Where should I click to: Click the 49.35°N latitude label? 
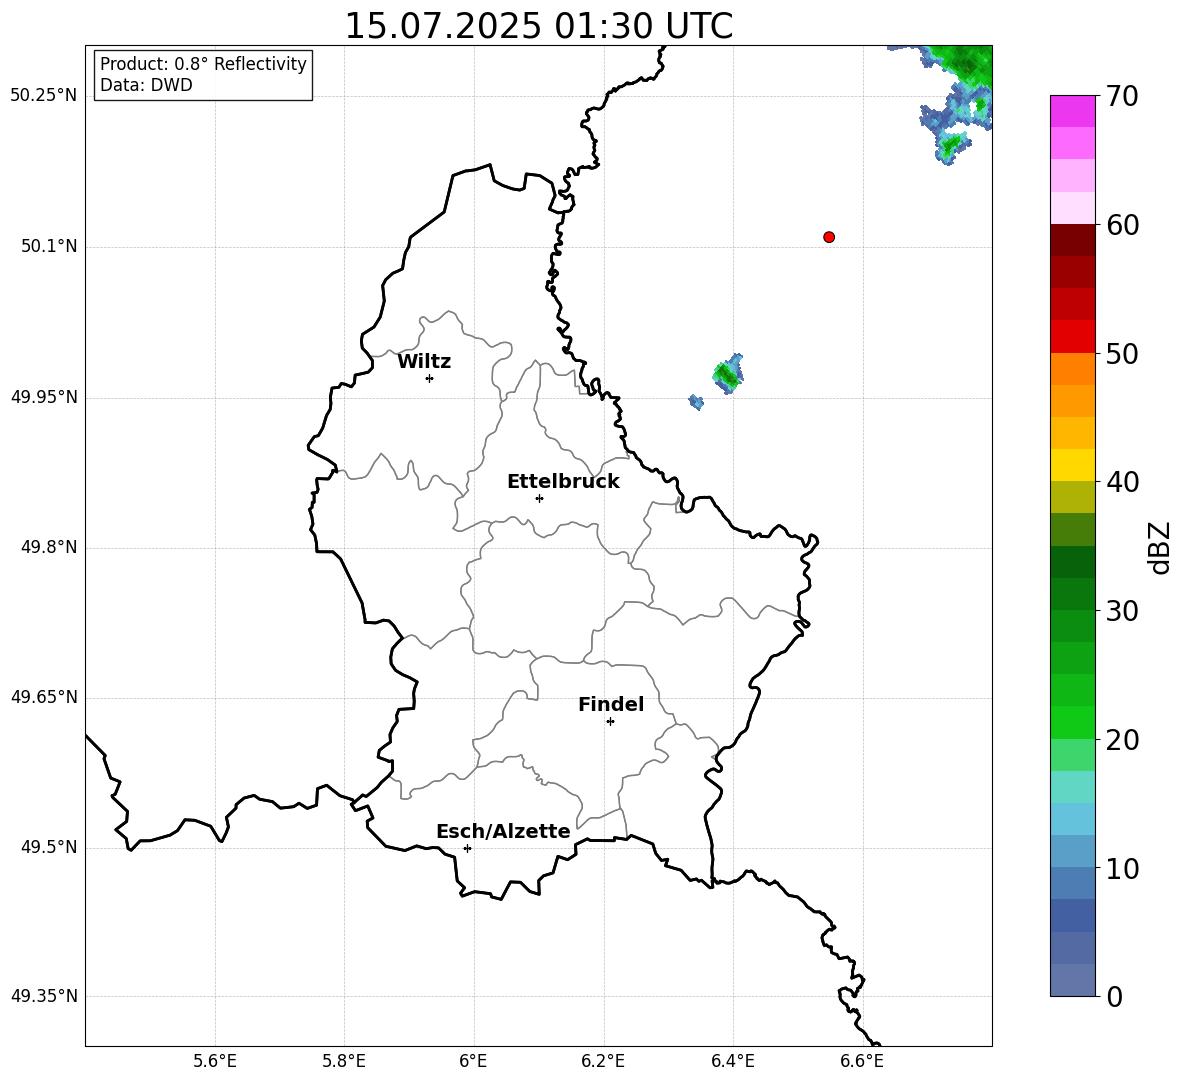point(43,996)
